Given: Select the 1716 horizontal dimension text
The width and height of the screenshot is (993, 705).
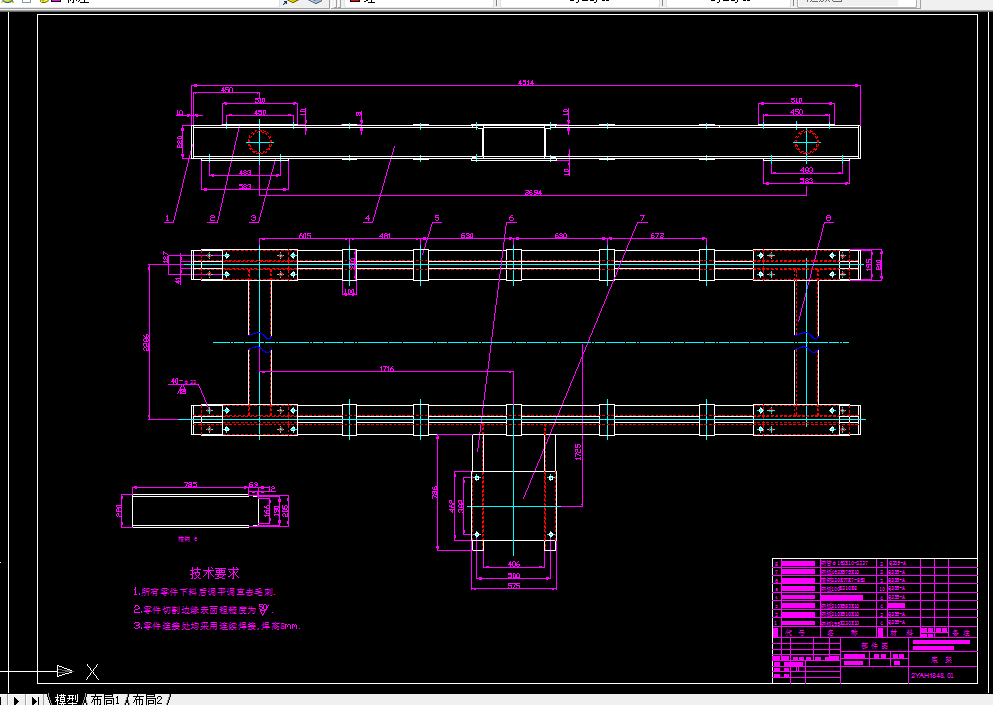Looking at the screenshot, I should click(386, 369).
